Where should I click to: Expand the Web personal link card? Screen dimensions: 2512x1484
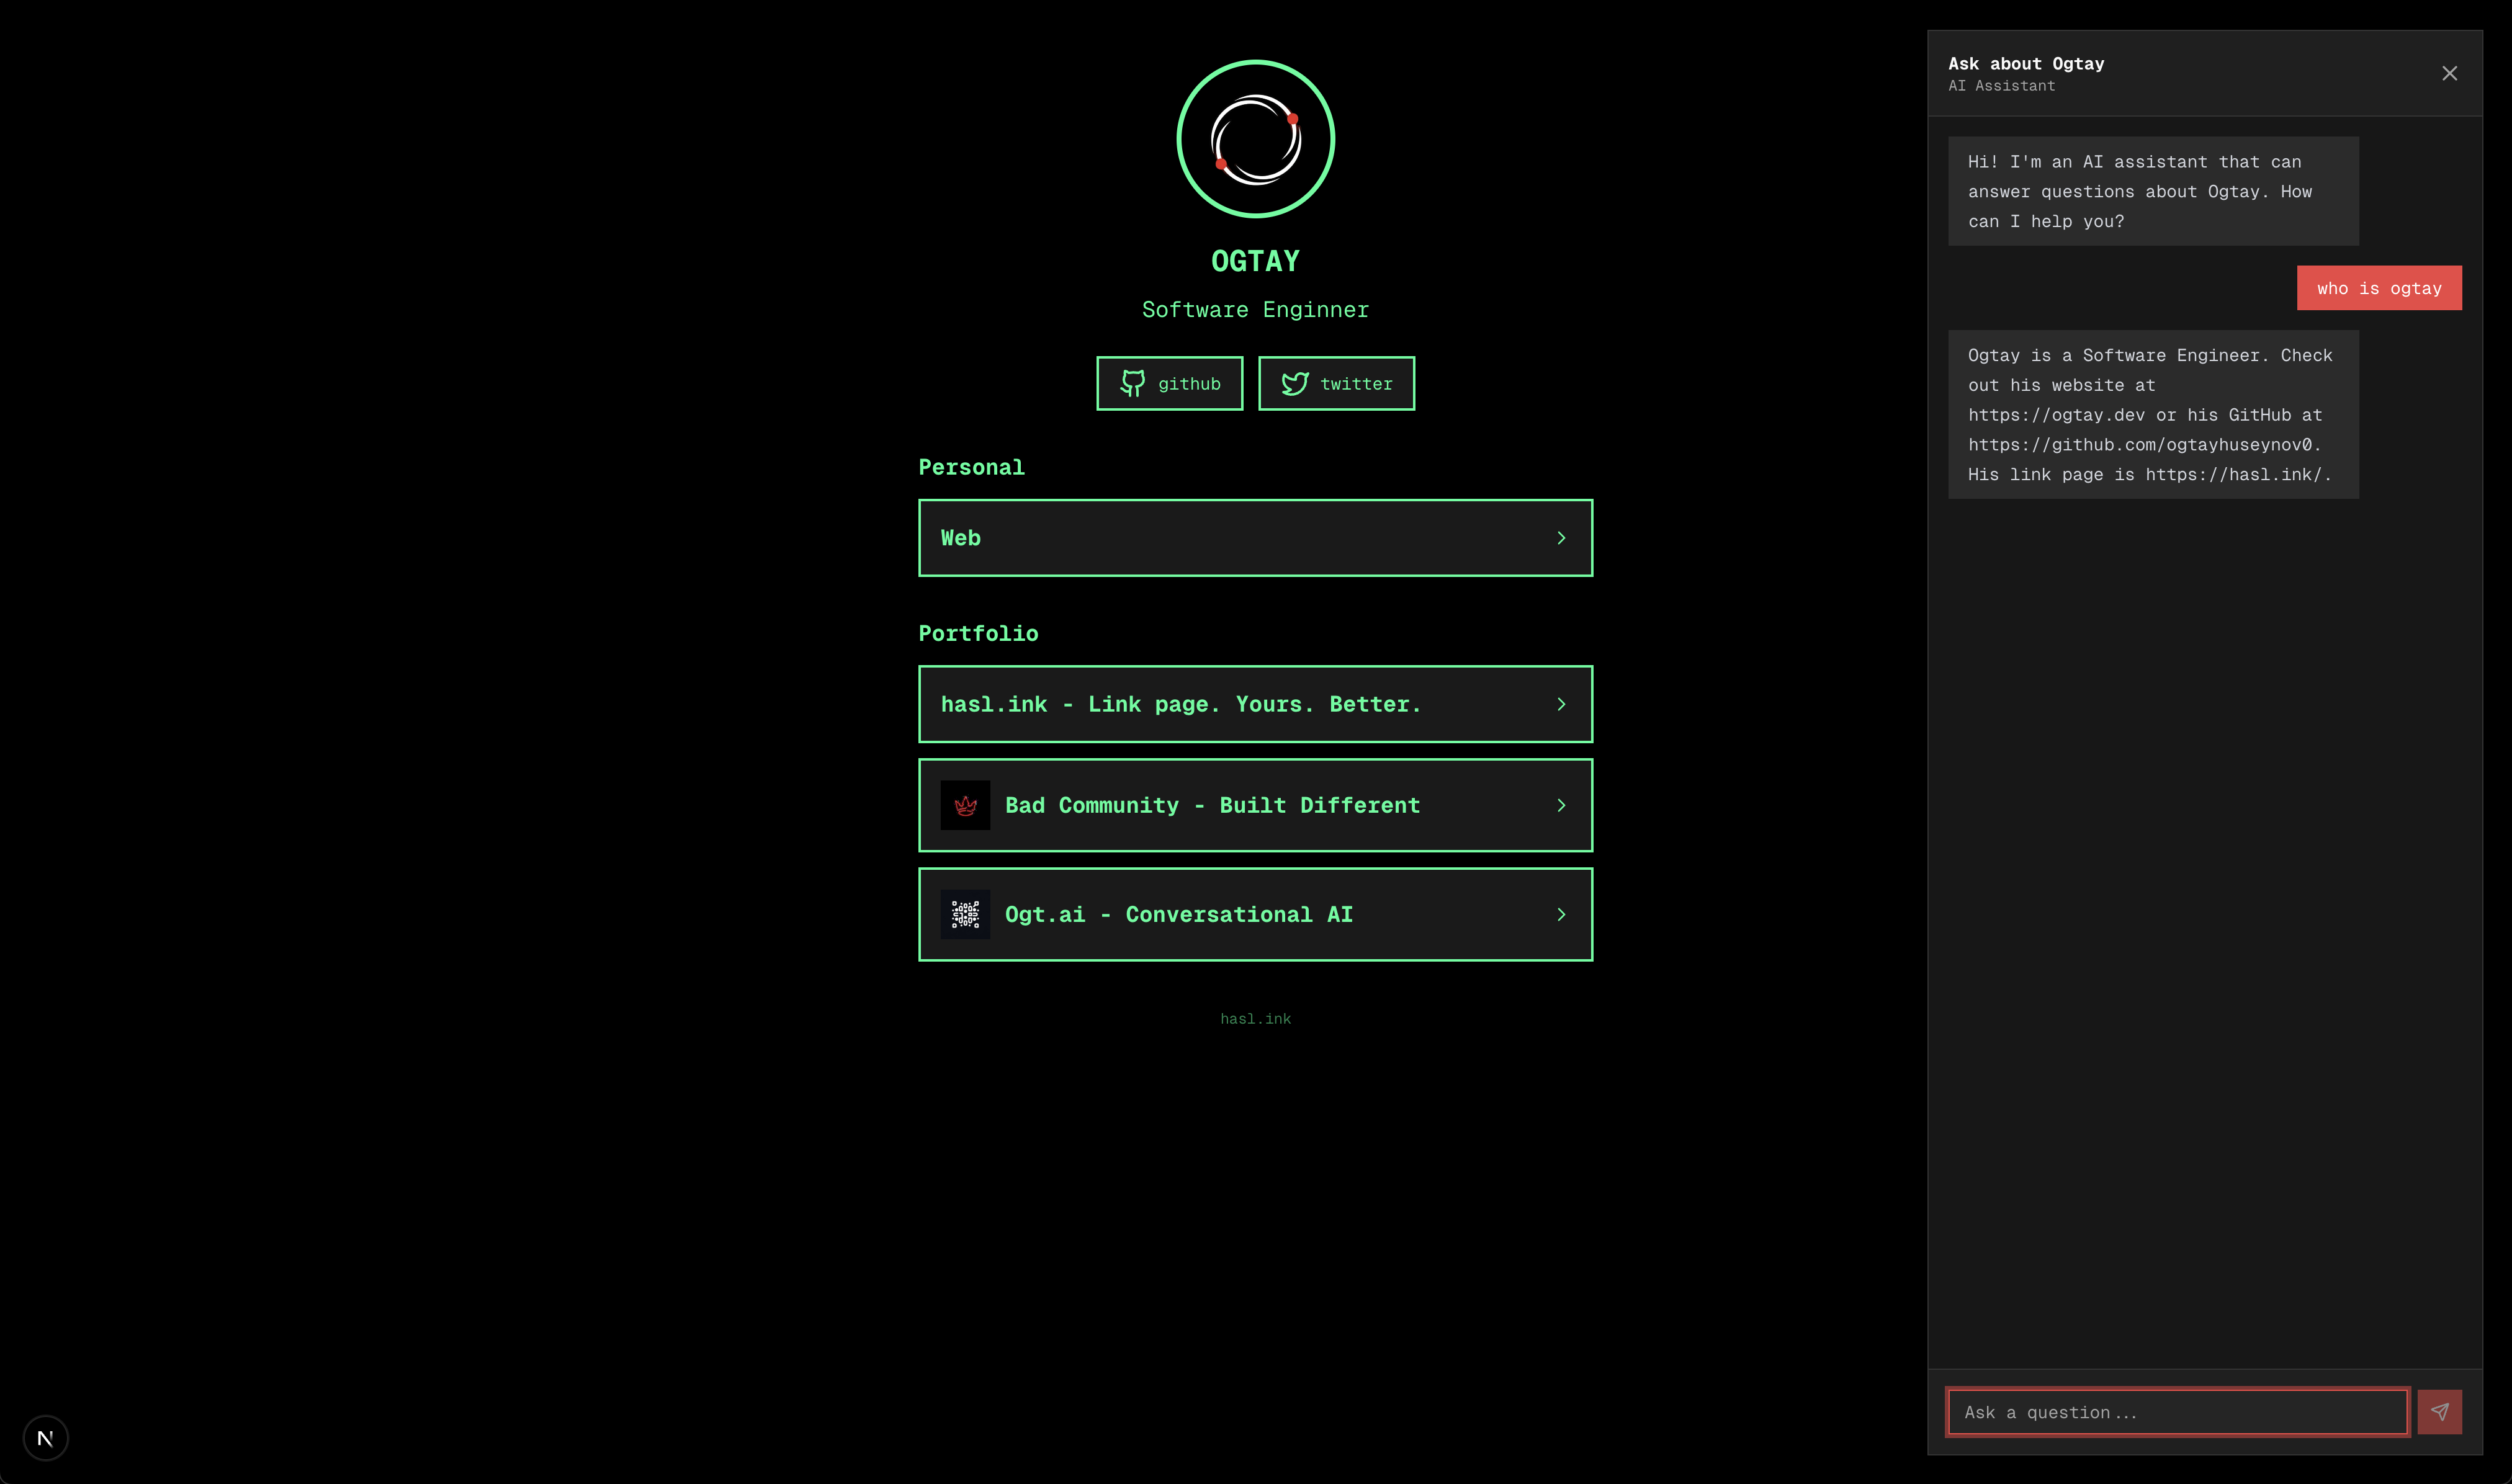coord(1255,537)
